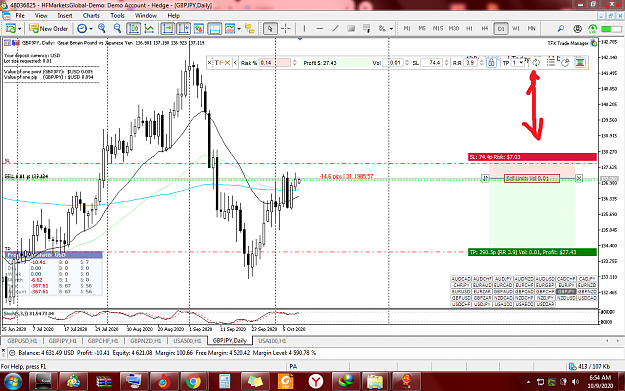Click the green signals icon
Screen dimensions: 625x391
tap(593, 29)
